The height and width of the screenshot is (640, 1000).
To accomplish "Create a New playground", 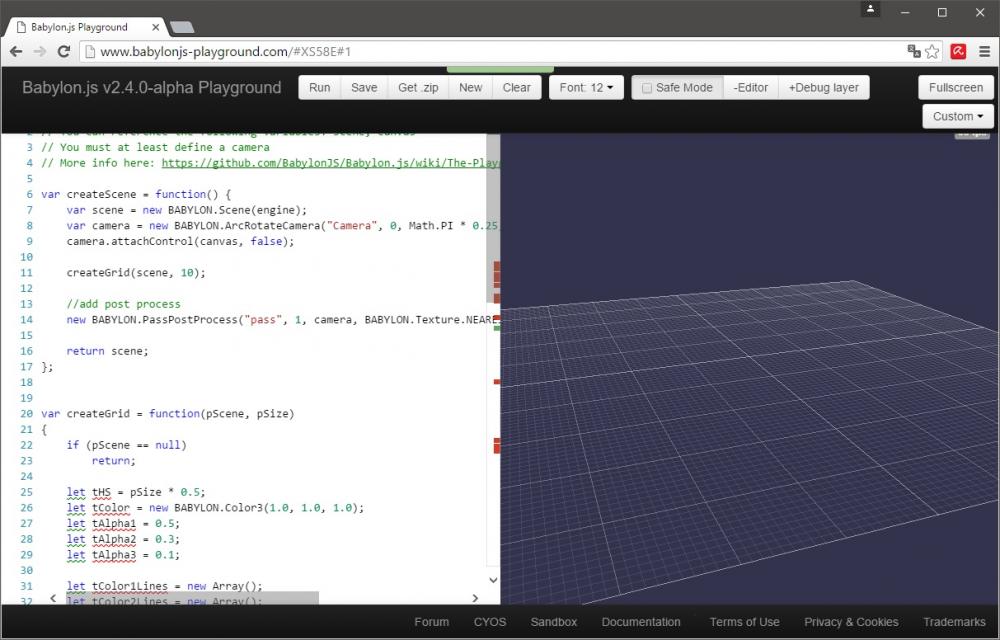I will coord(471,87).
